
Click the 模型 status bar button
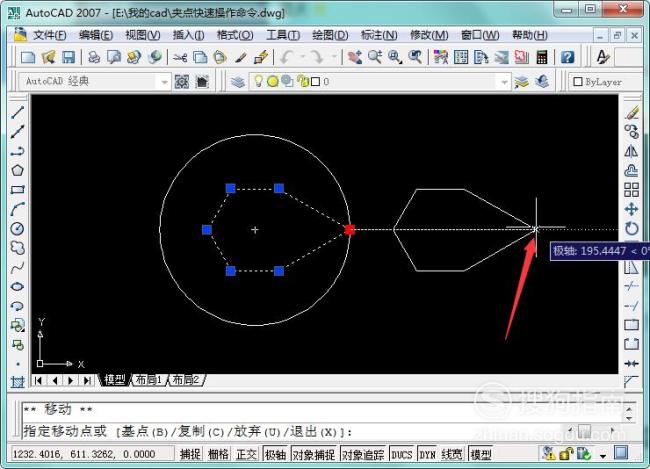pos(481,454)
